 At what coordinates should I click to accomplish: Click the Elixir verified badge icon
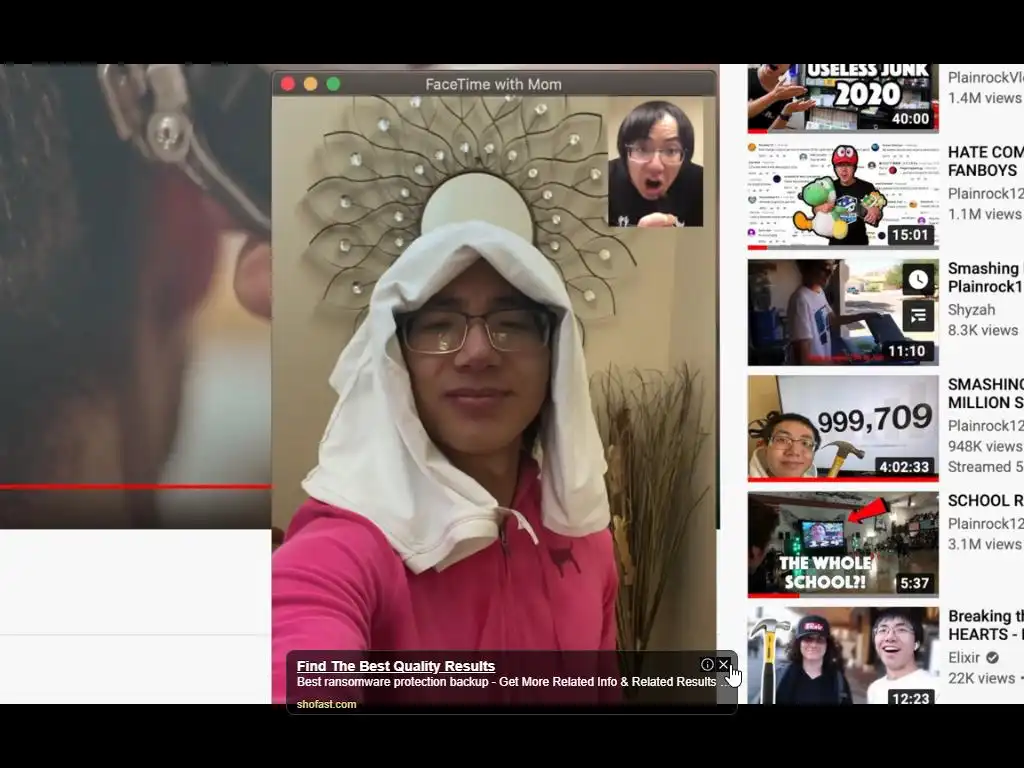pyautogui.click(x=993, y=658)
